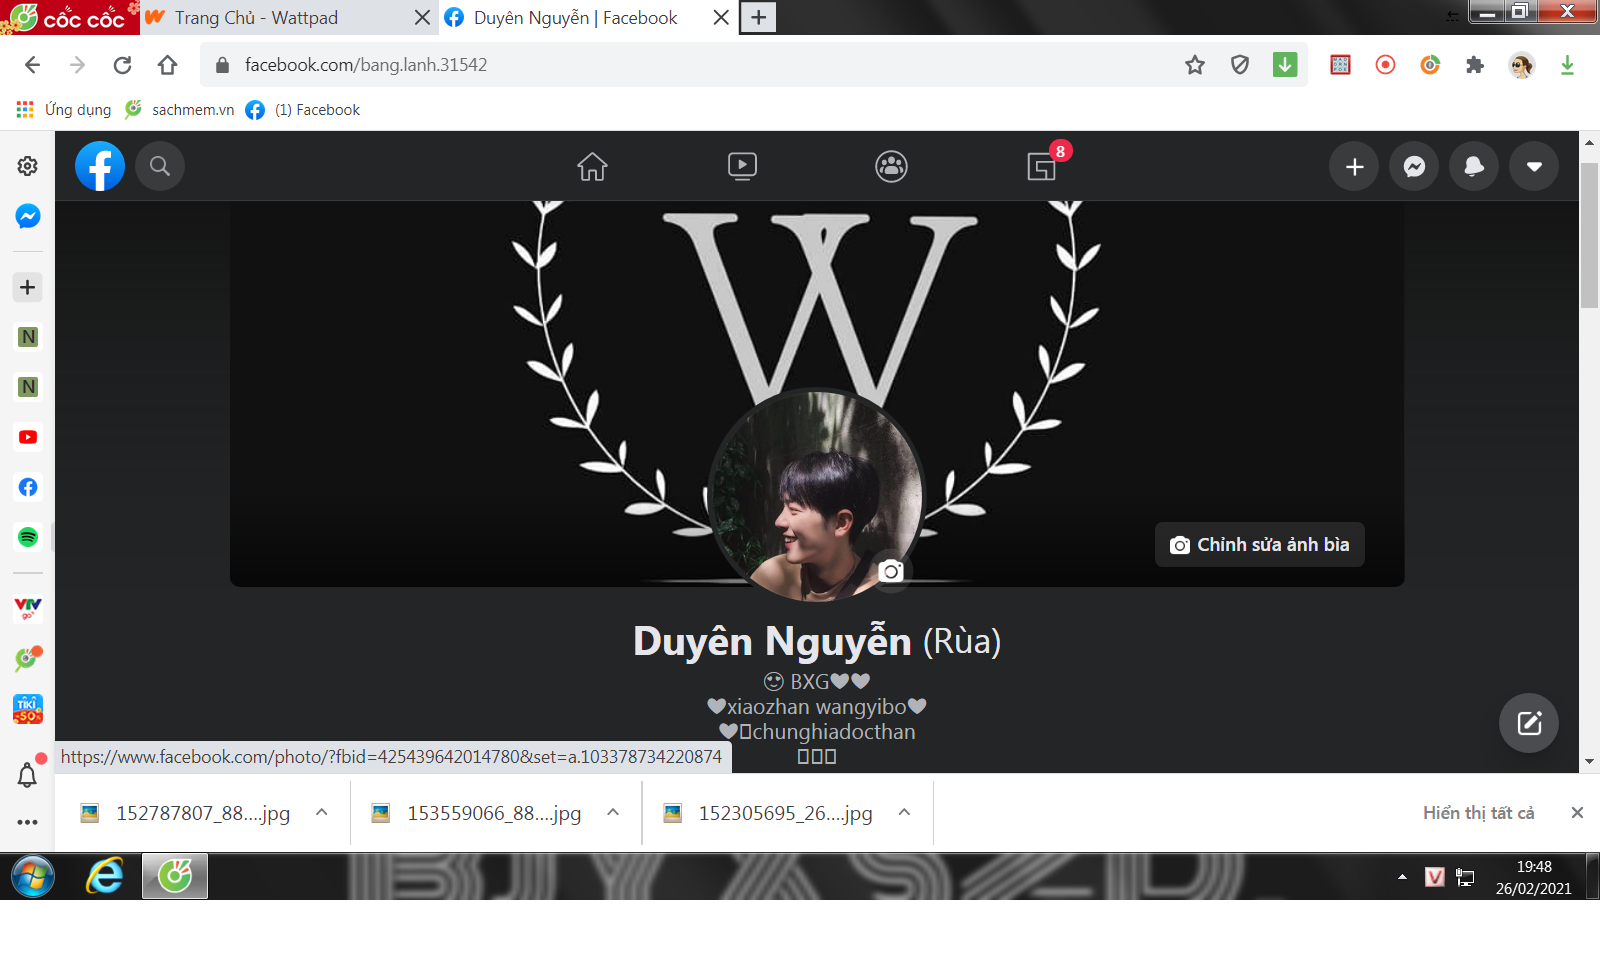Open Facebook notifications bell
Screen dimensions: 1600x960
1474,166
